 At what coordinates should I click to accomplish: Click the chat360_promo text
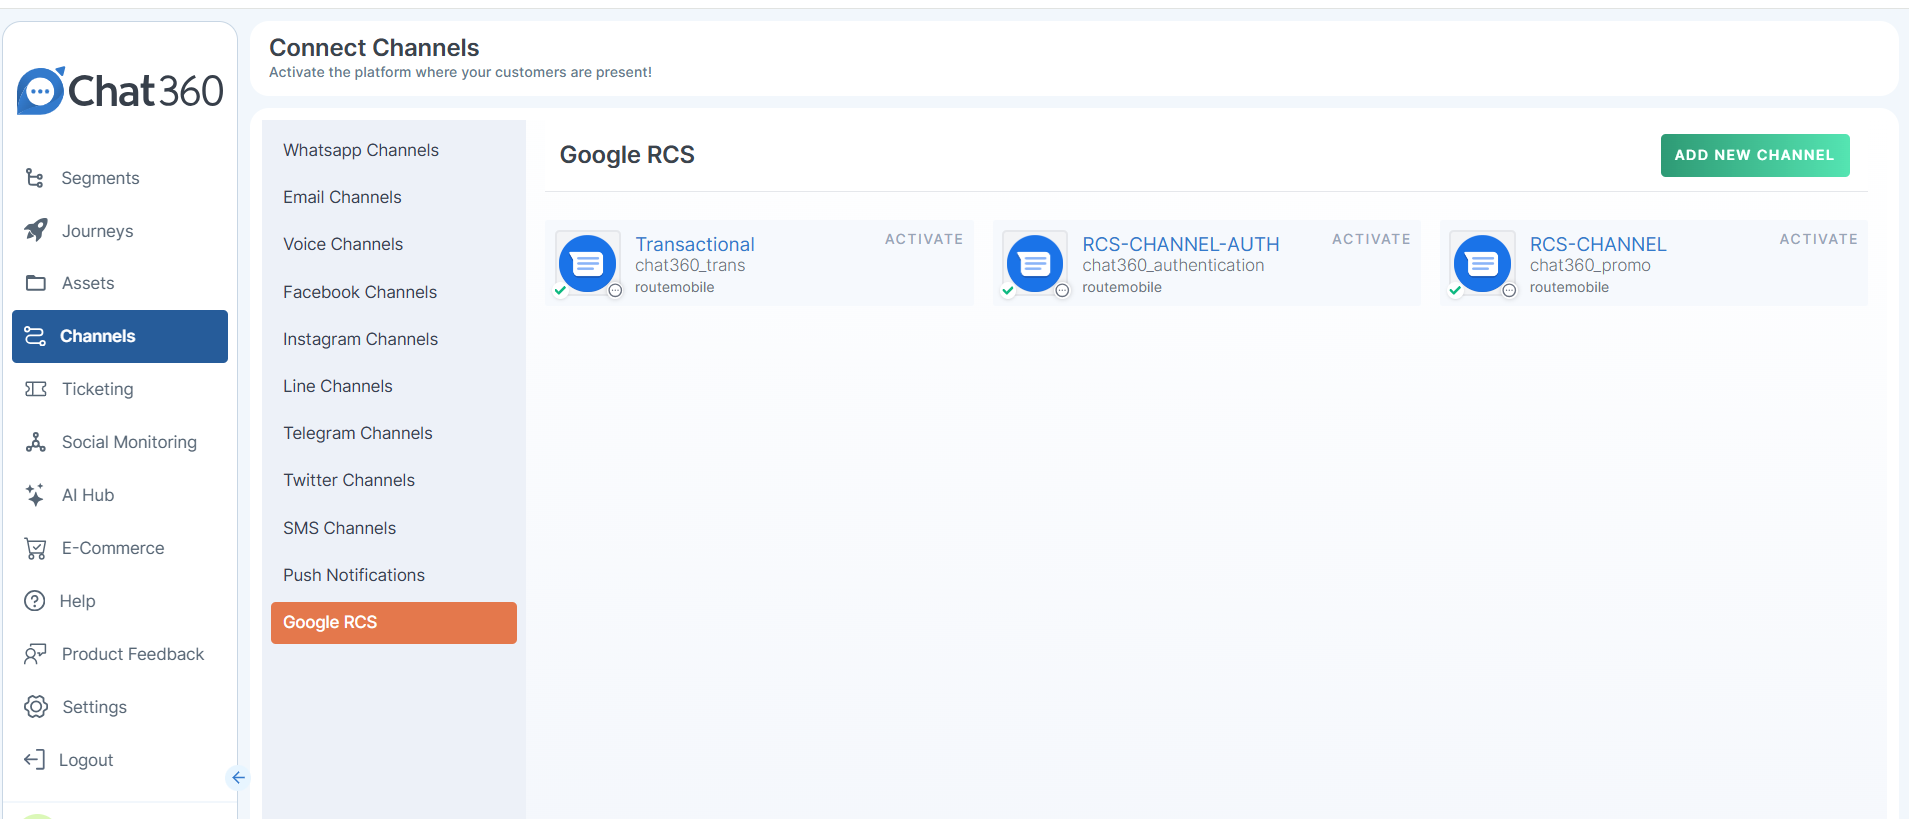pyautogui.click(x=1590, y=265)
